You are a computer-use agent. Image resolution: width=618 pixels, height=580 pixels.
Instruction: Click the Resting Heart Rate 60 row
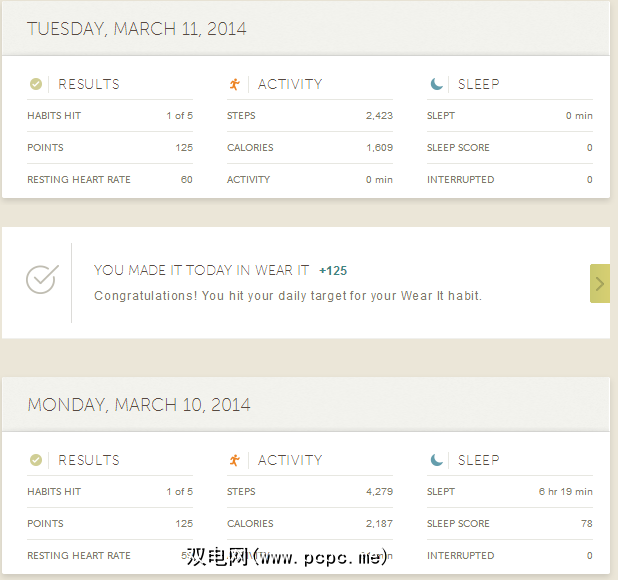(110, 180)
